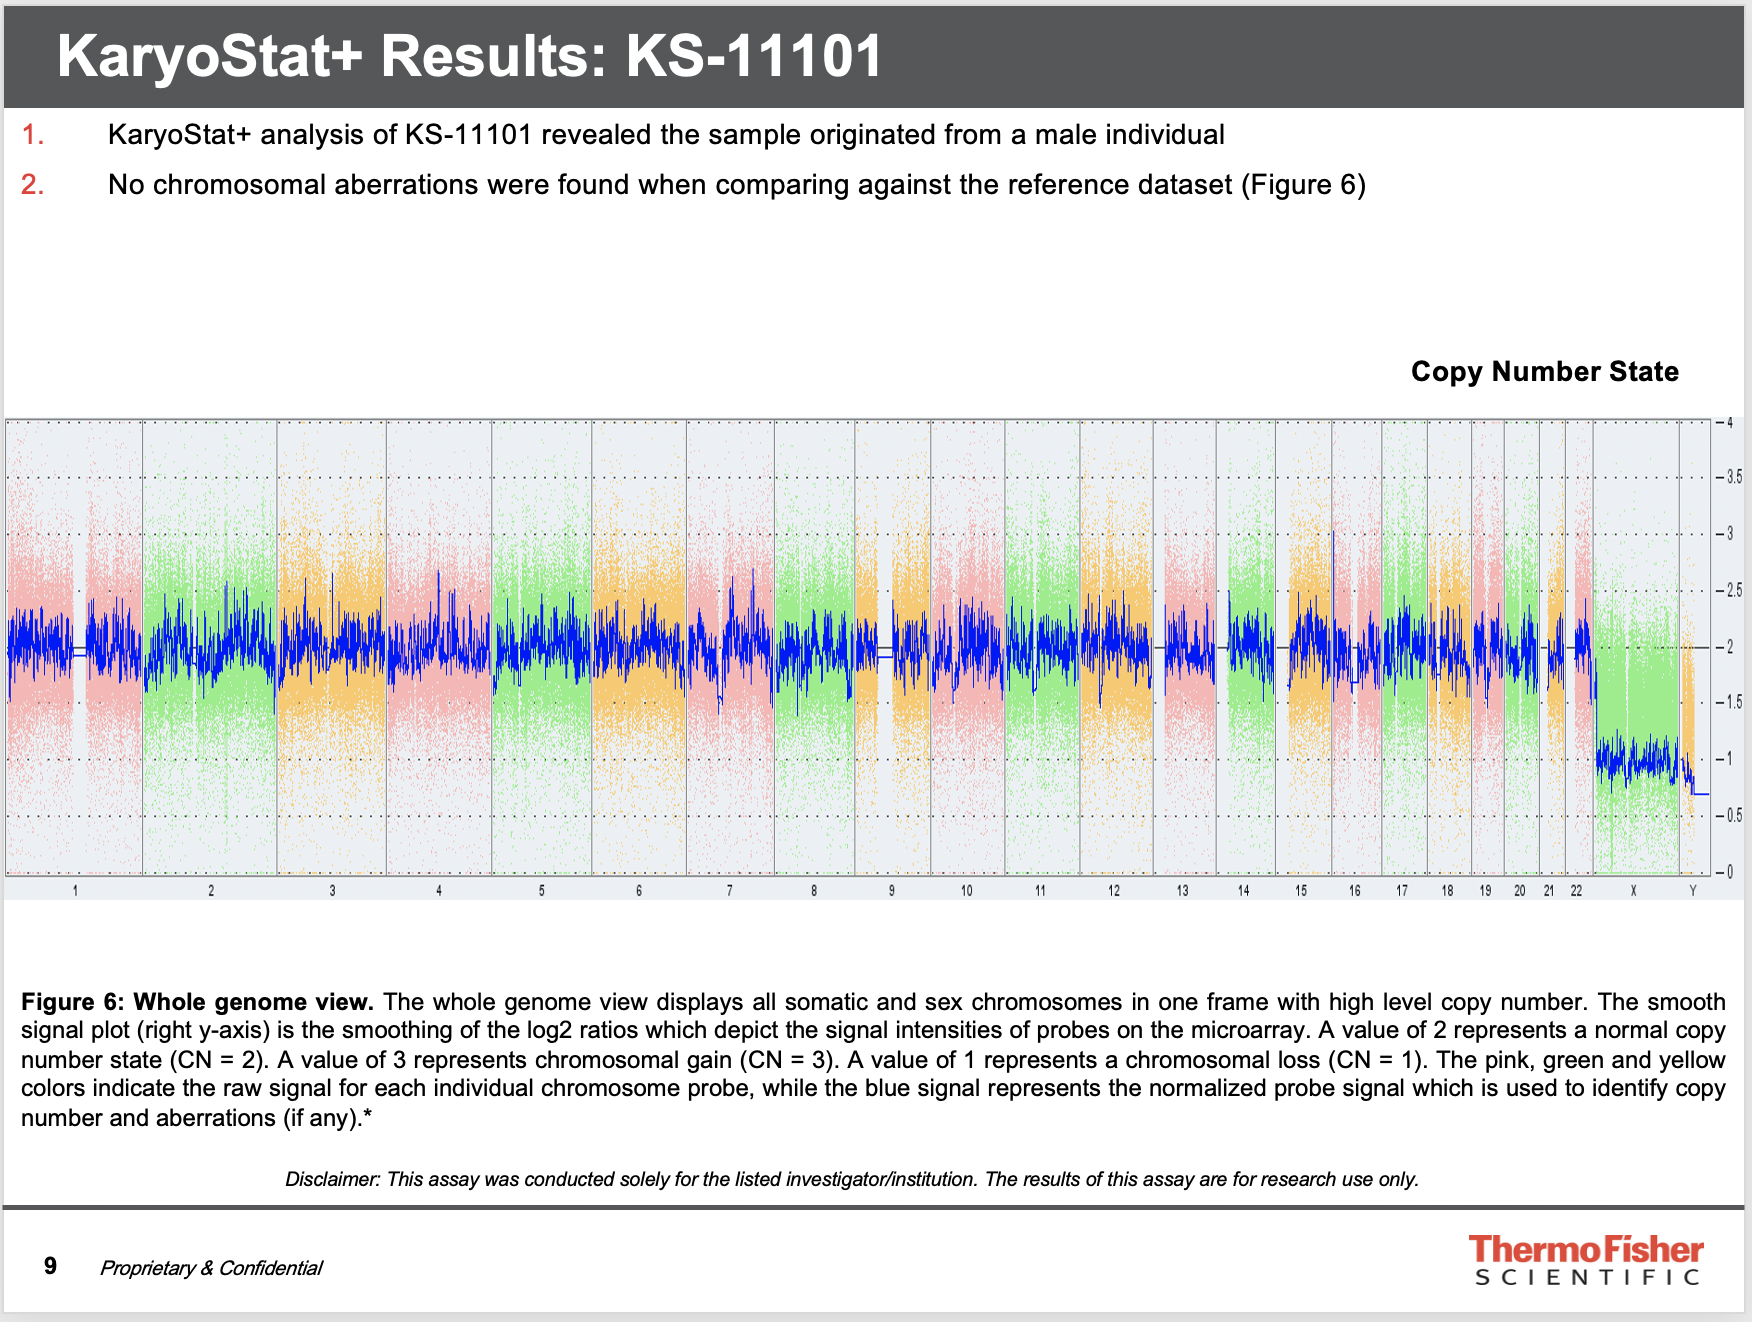Click the y-axis value 2.5
This screenshot has height=1322, width=1752.
point(1735,590)
